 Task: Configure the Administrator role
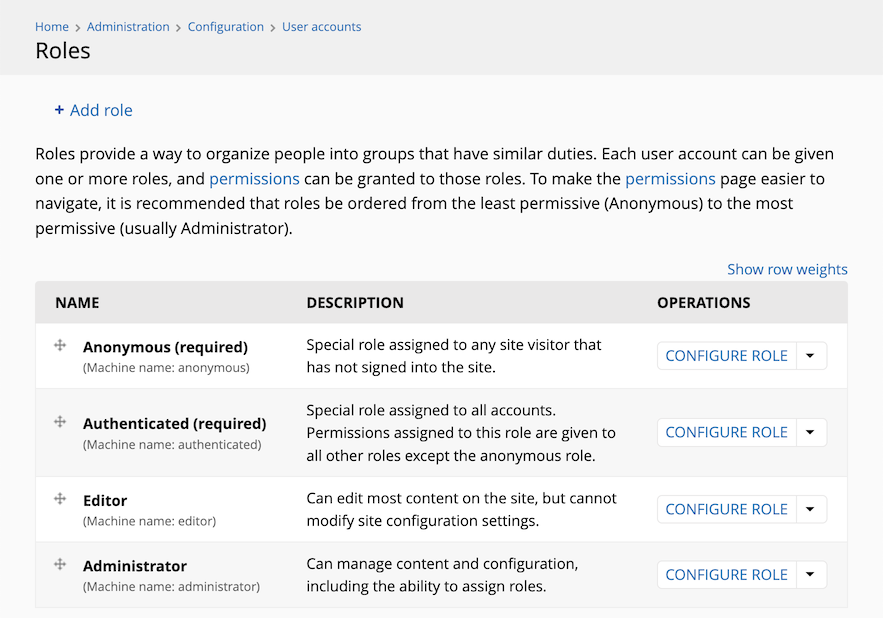(726, 575)
